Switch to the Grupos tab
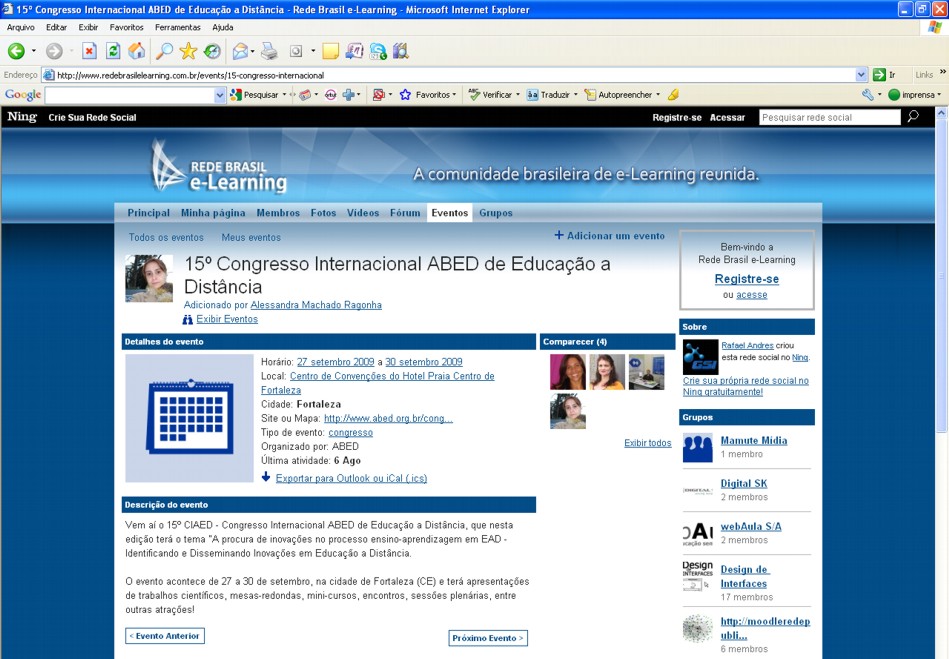 click(x=496, y=213)
